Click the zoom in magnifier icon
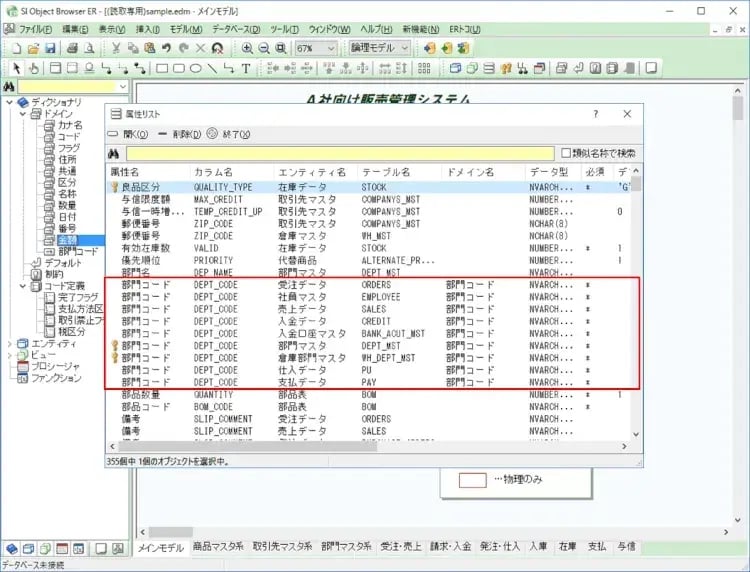This screenshot has height=572, width=750. pyautogui.click(x=247, y=48)
